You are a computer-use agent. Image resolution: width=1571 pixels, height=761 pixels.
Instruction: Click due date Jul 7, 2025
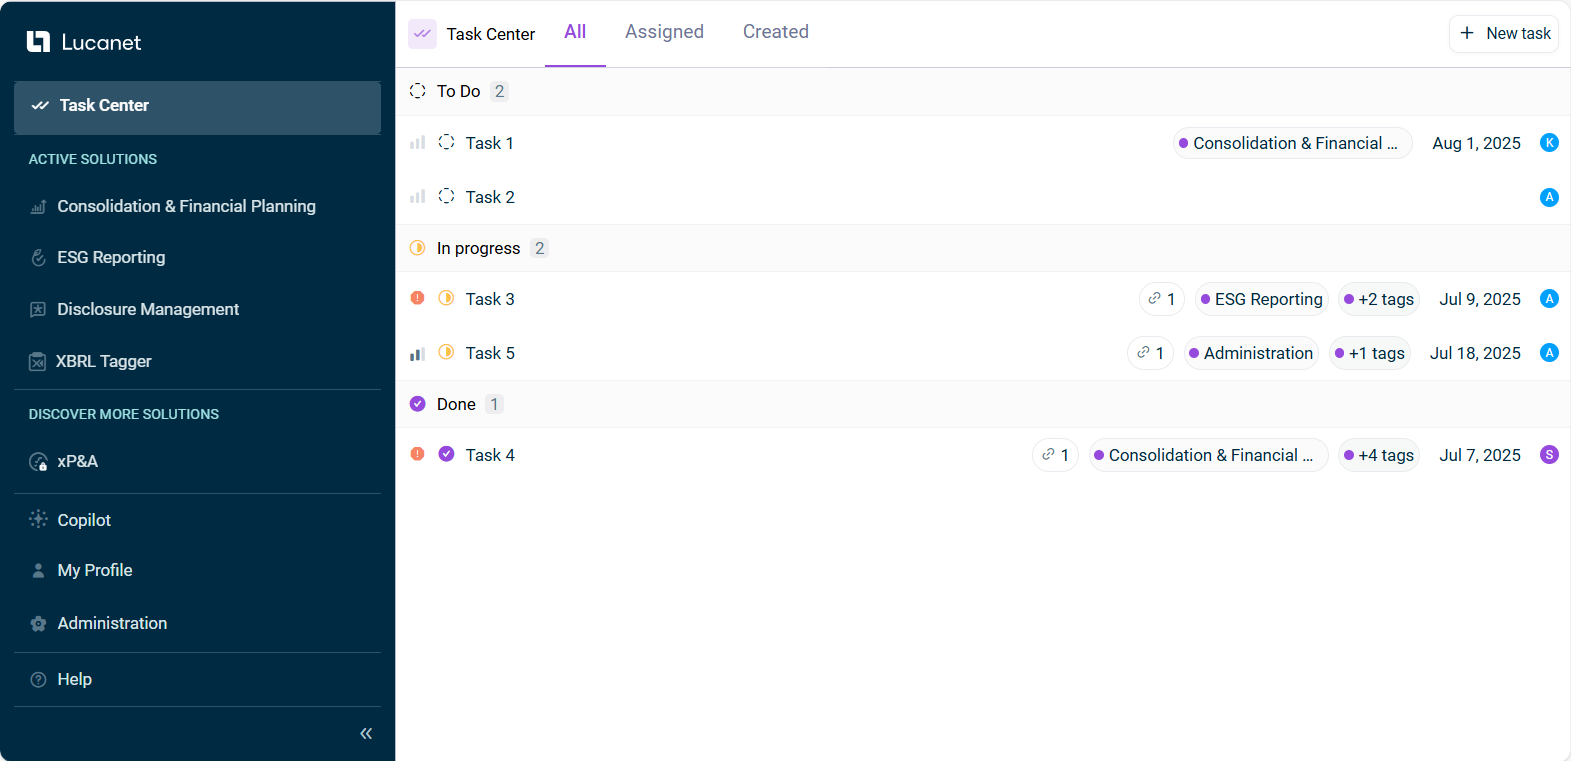(x=1480, y=455)
